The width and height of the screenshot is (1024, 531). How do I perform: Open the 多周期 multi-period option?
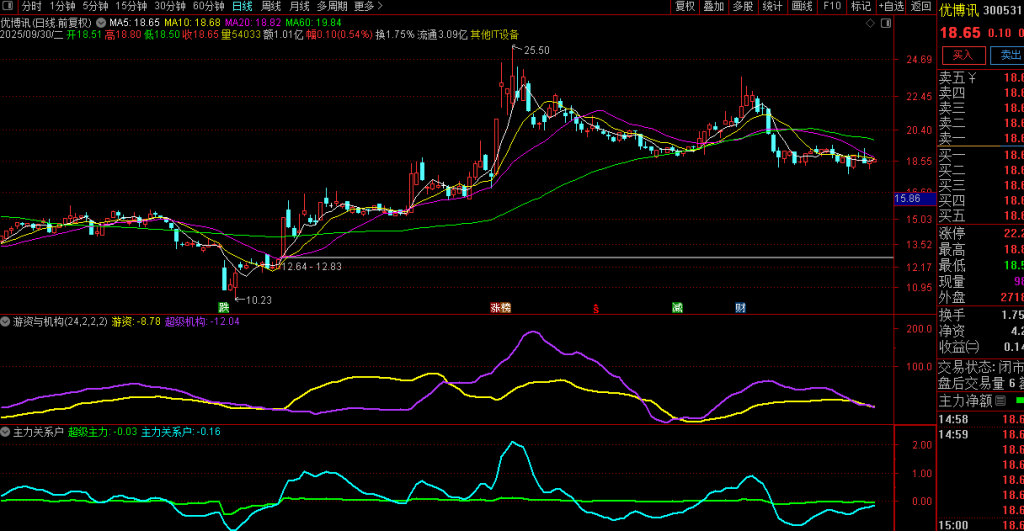click(x=332, y=6)
